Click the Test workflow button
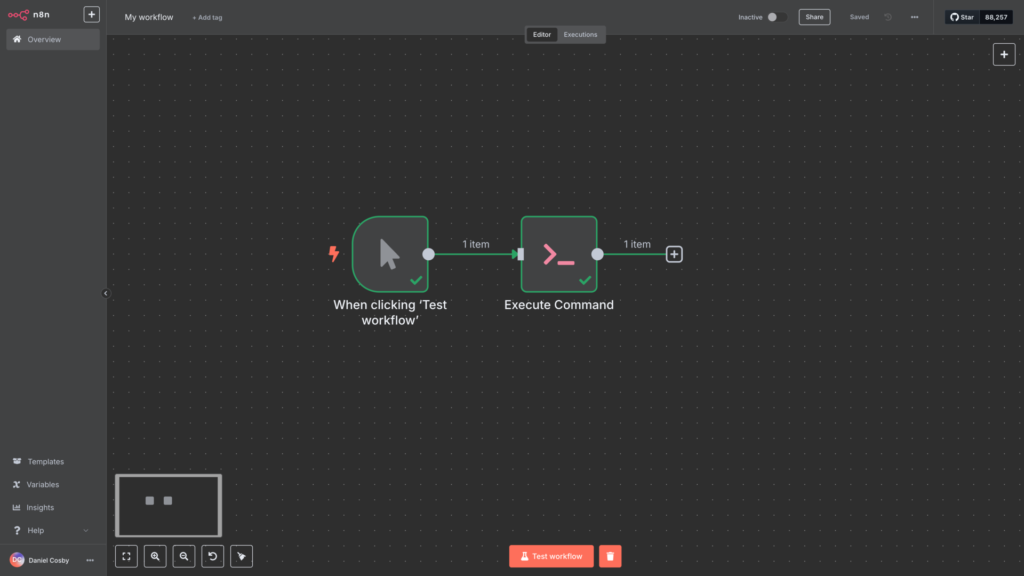This screenshot has width=1024, height=576. click(x=551, y=556)
